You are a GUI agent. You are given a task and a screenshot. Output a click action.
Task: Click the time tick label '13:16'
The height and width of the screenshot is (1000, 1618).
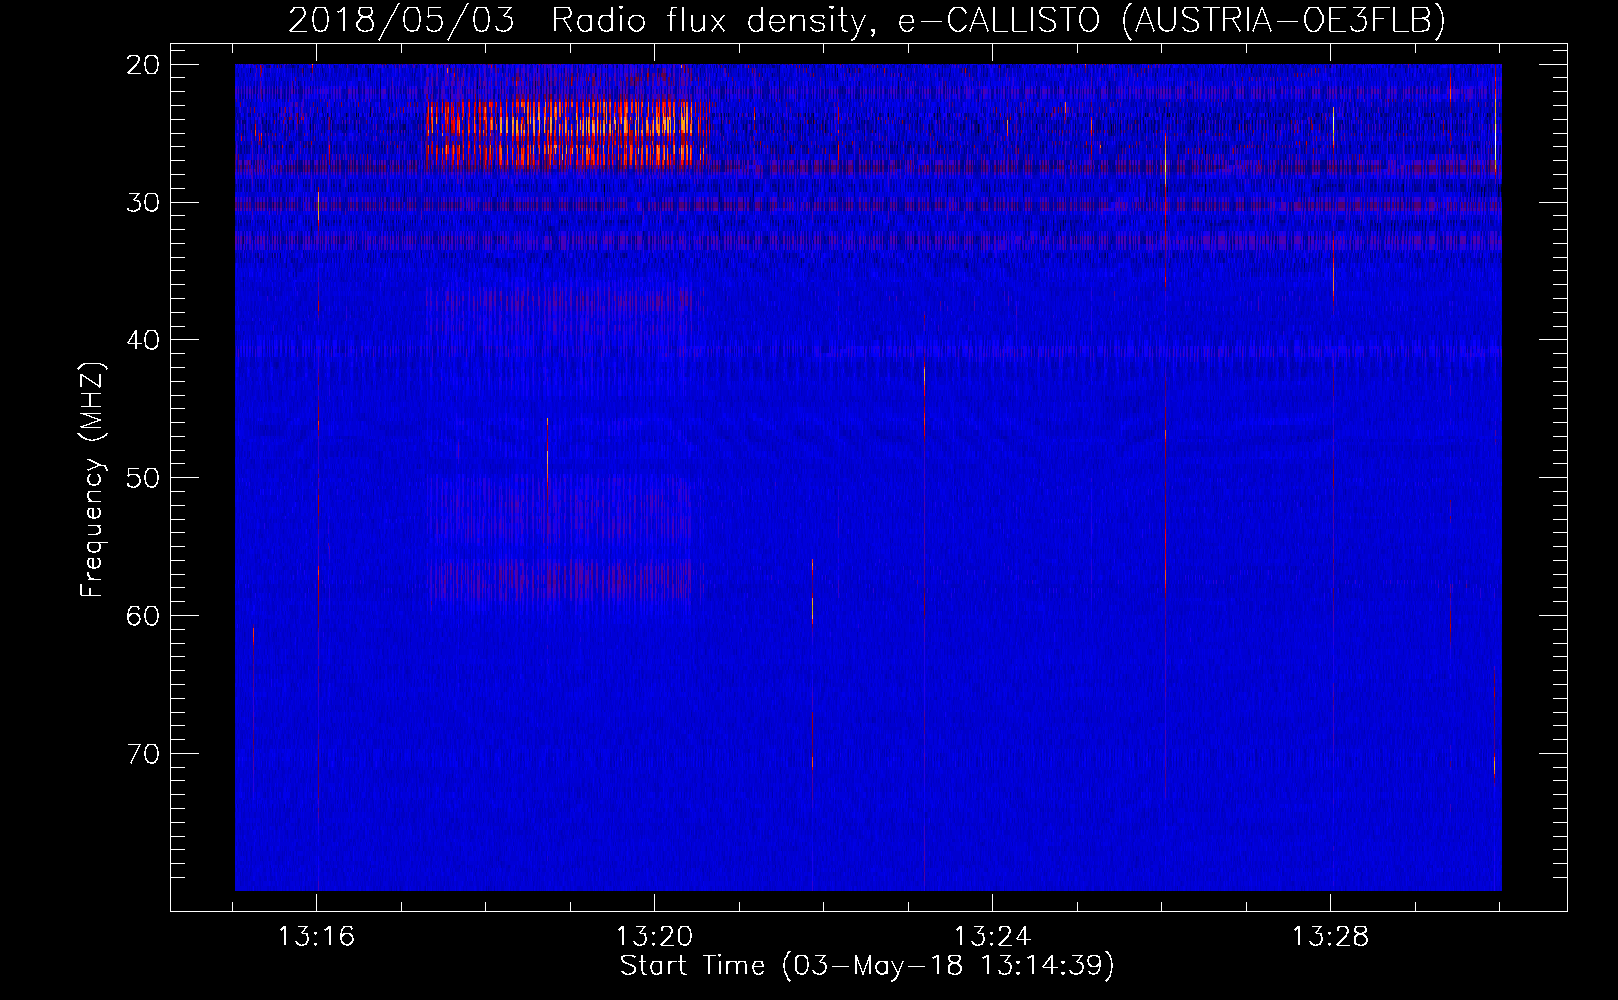click(x=316, y=937)
